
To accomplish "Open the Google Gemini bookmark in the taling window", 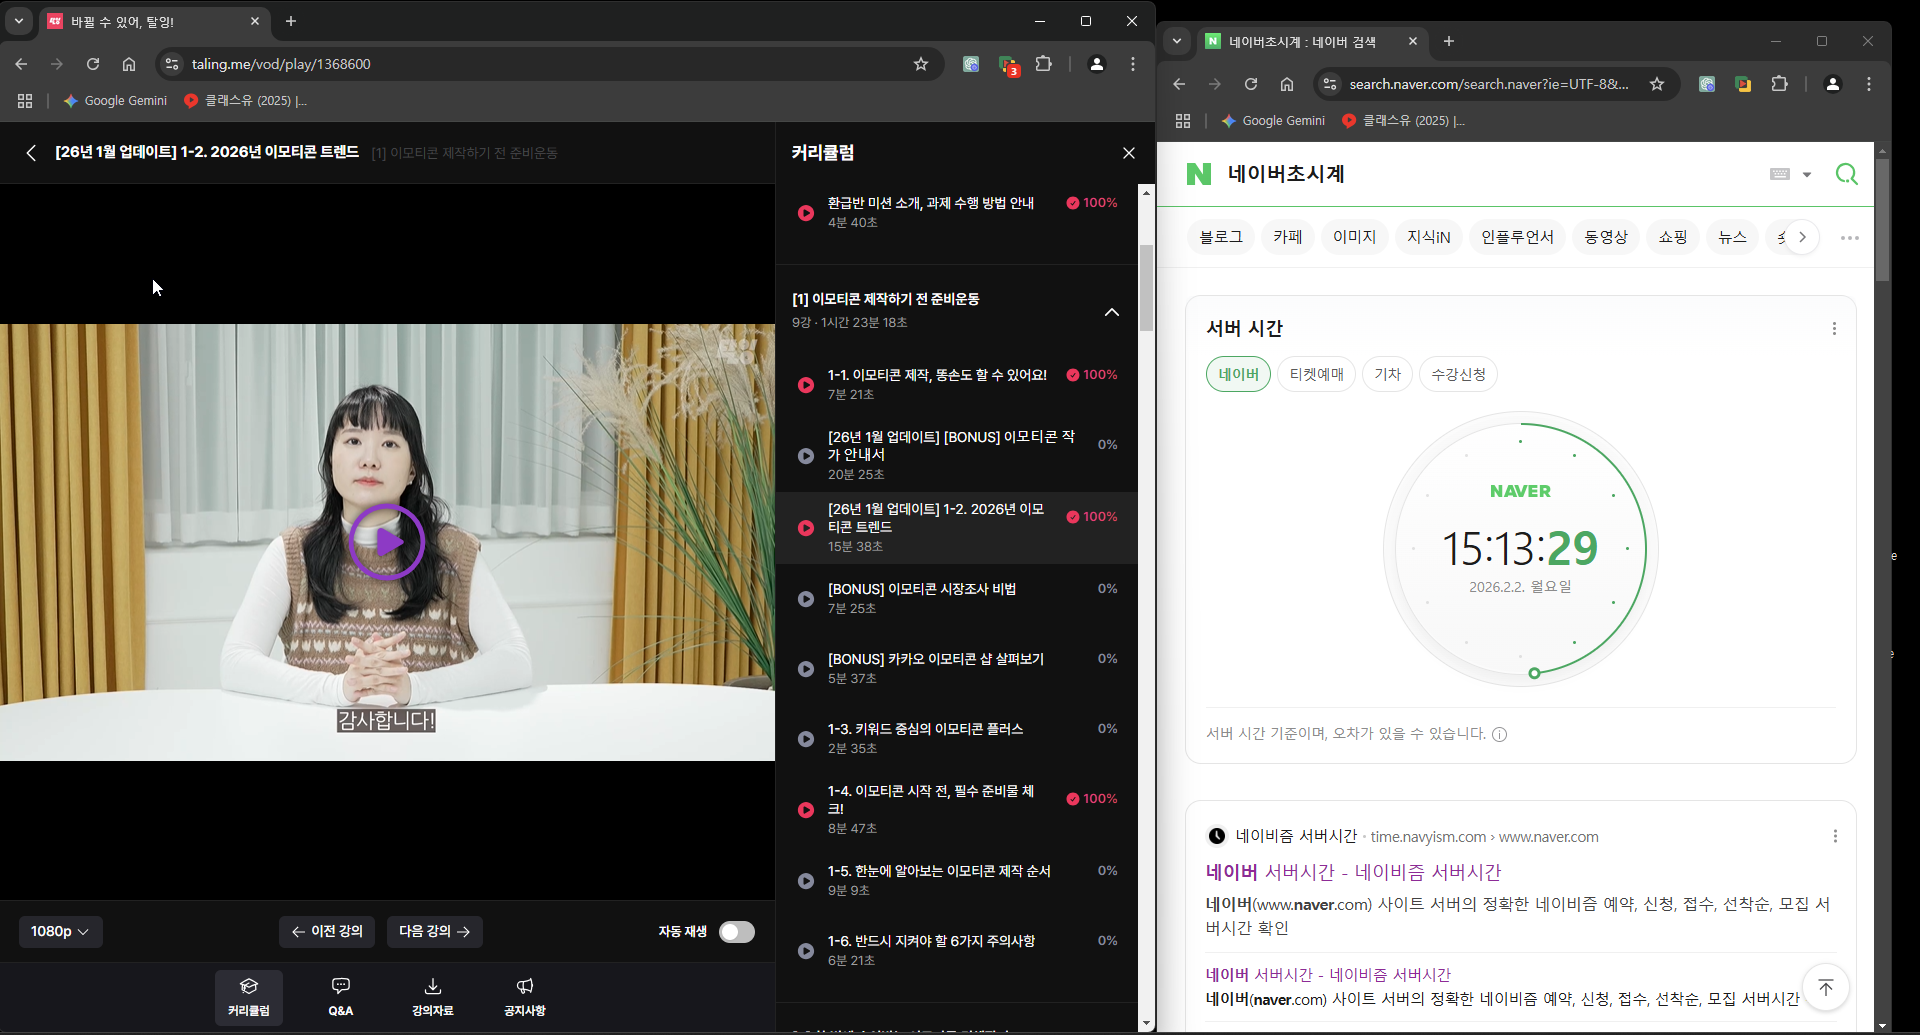I will point(115,101).
